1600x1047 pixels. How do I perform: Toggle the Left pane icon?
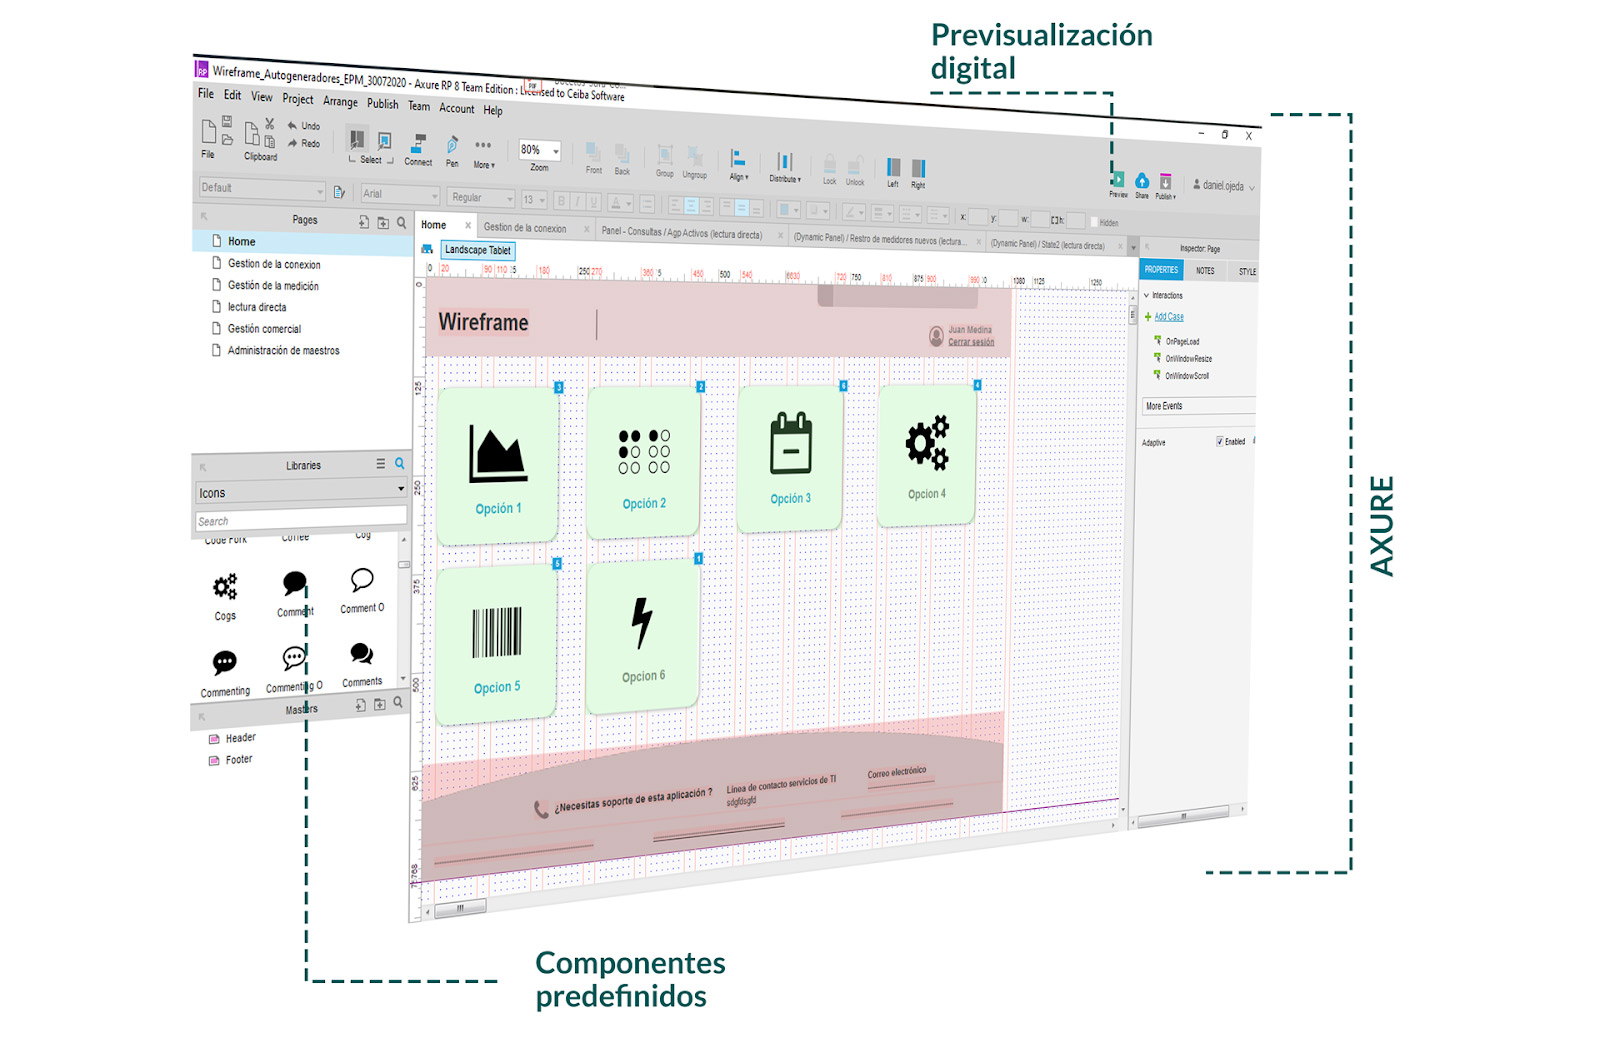[893, 168]
